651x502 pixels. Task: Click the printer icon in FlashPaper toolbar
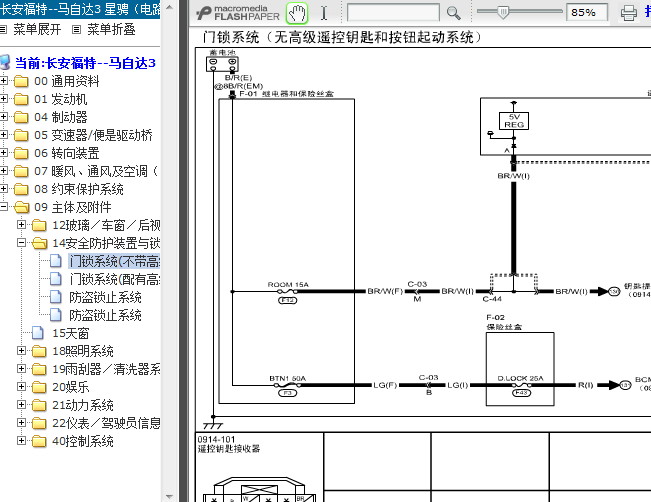(628, 13)
